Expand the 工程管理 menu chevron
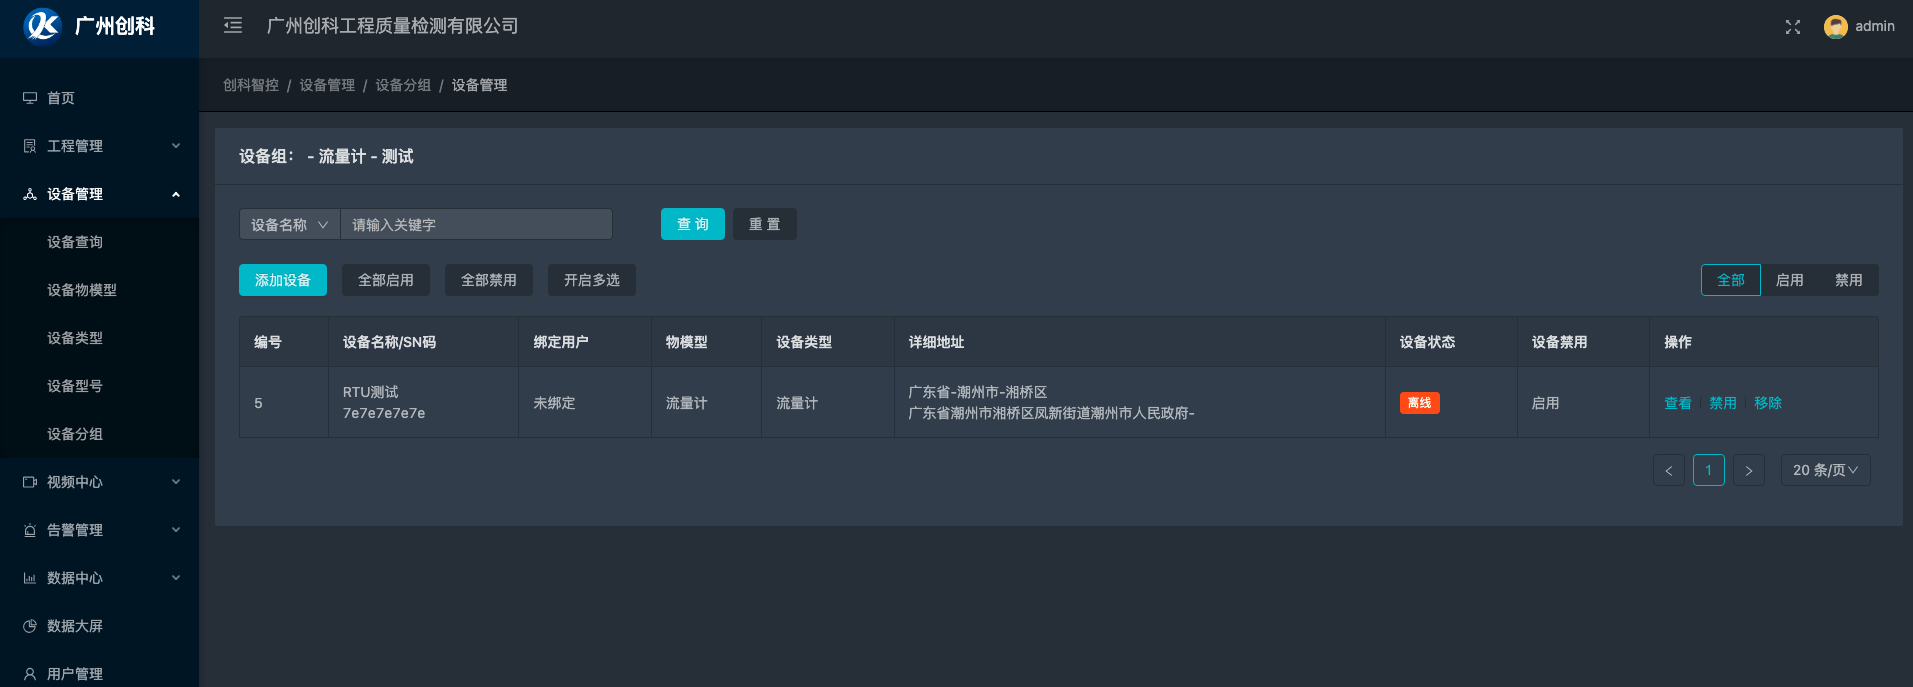The height and width of the screenshot is (687, 1913). point(176,146)
